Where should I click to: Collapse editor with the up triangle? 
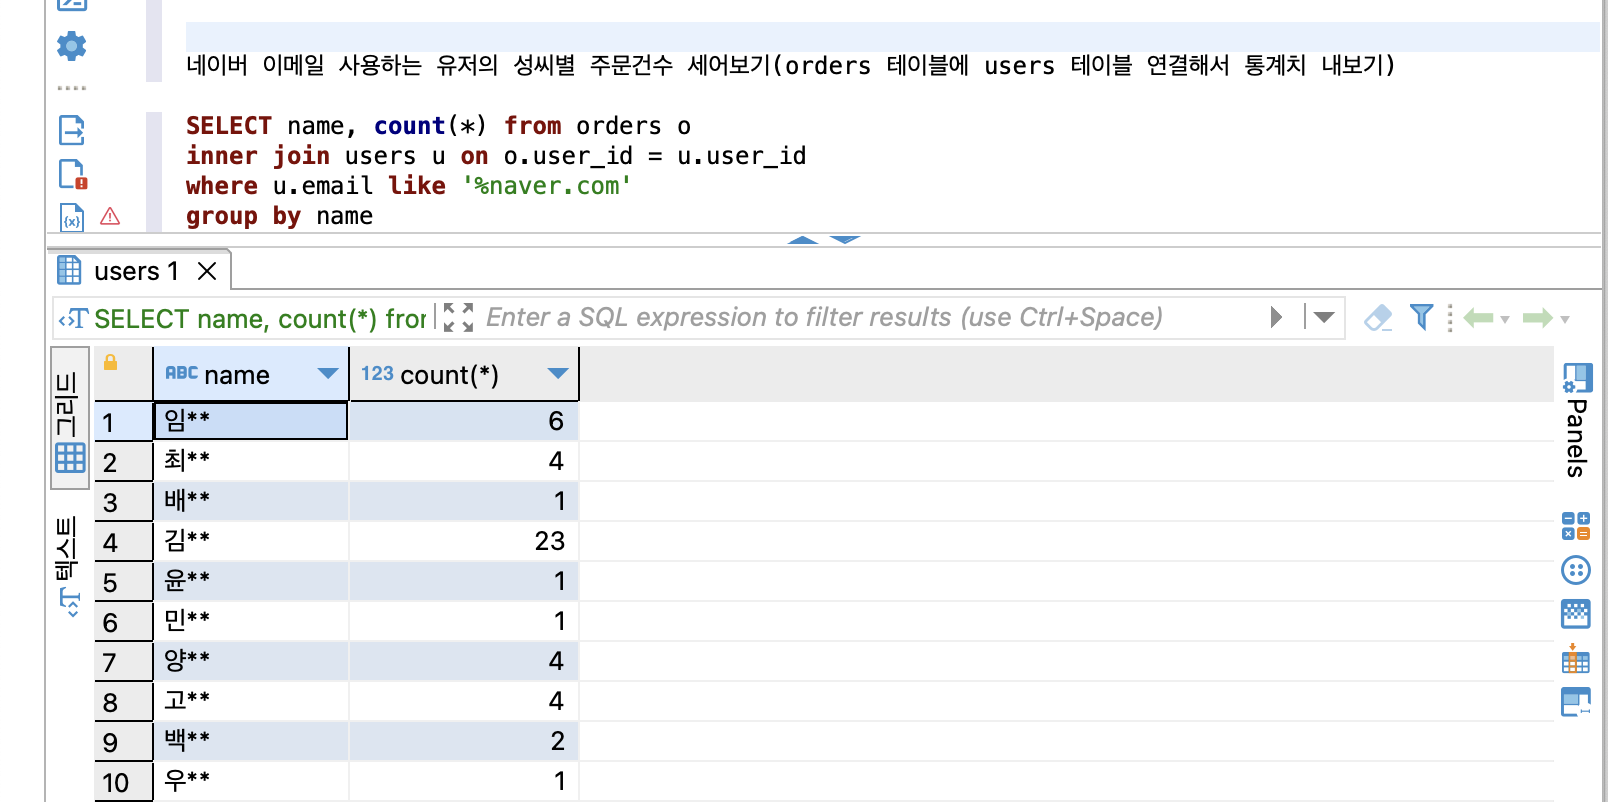(803, 240)
